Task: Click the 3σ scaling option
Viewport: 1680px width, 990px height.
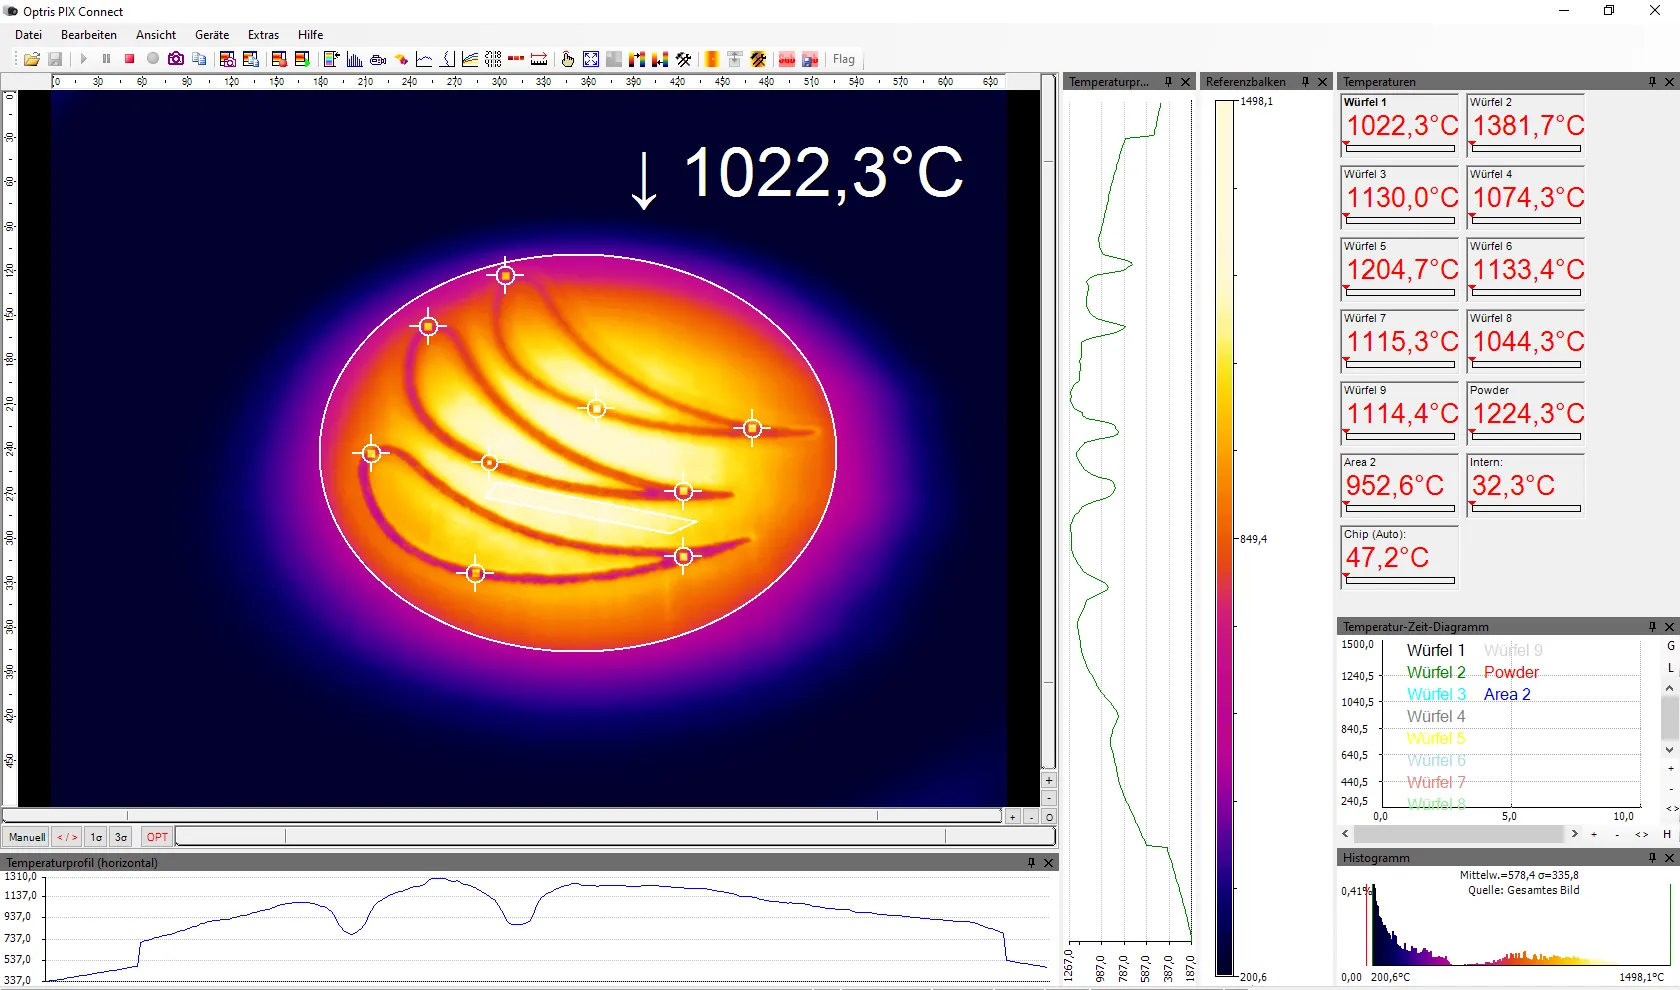Action: [x=119, y=837]
